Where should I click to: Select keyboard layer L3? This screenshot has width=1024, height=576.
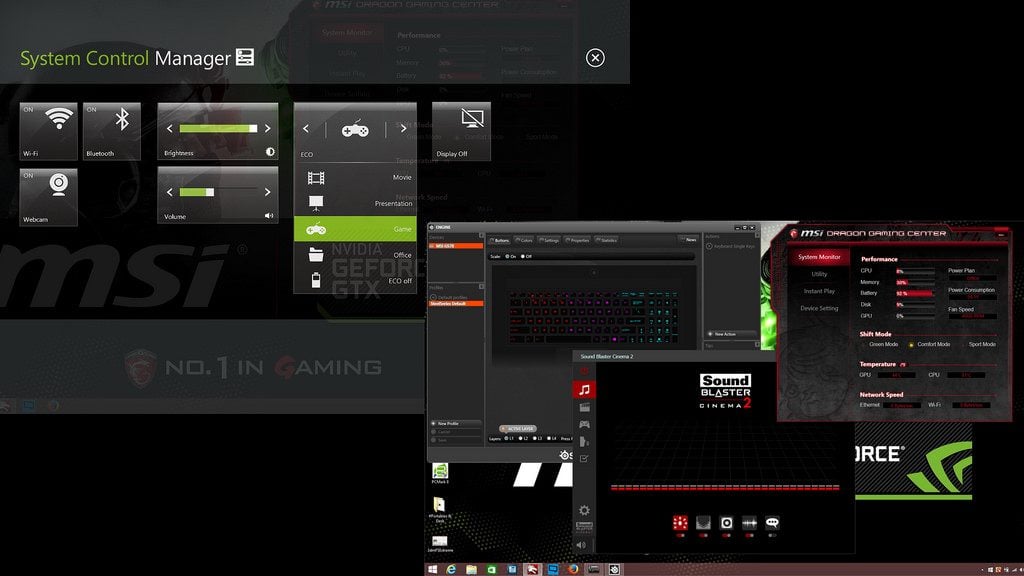coord(537,438)
